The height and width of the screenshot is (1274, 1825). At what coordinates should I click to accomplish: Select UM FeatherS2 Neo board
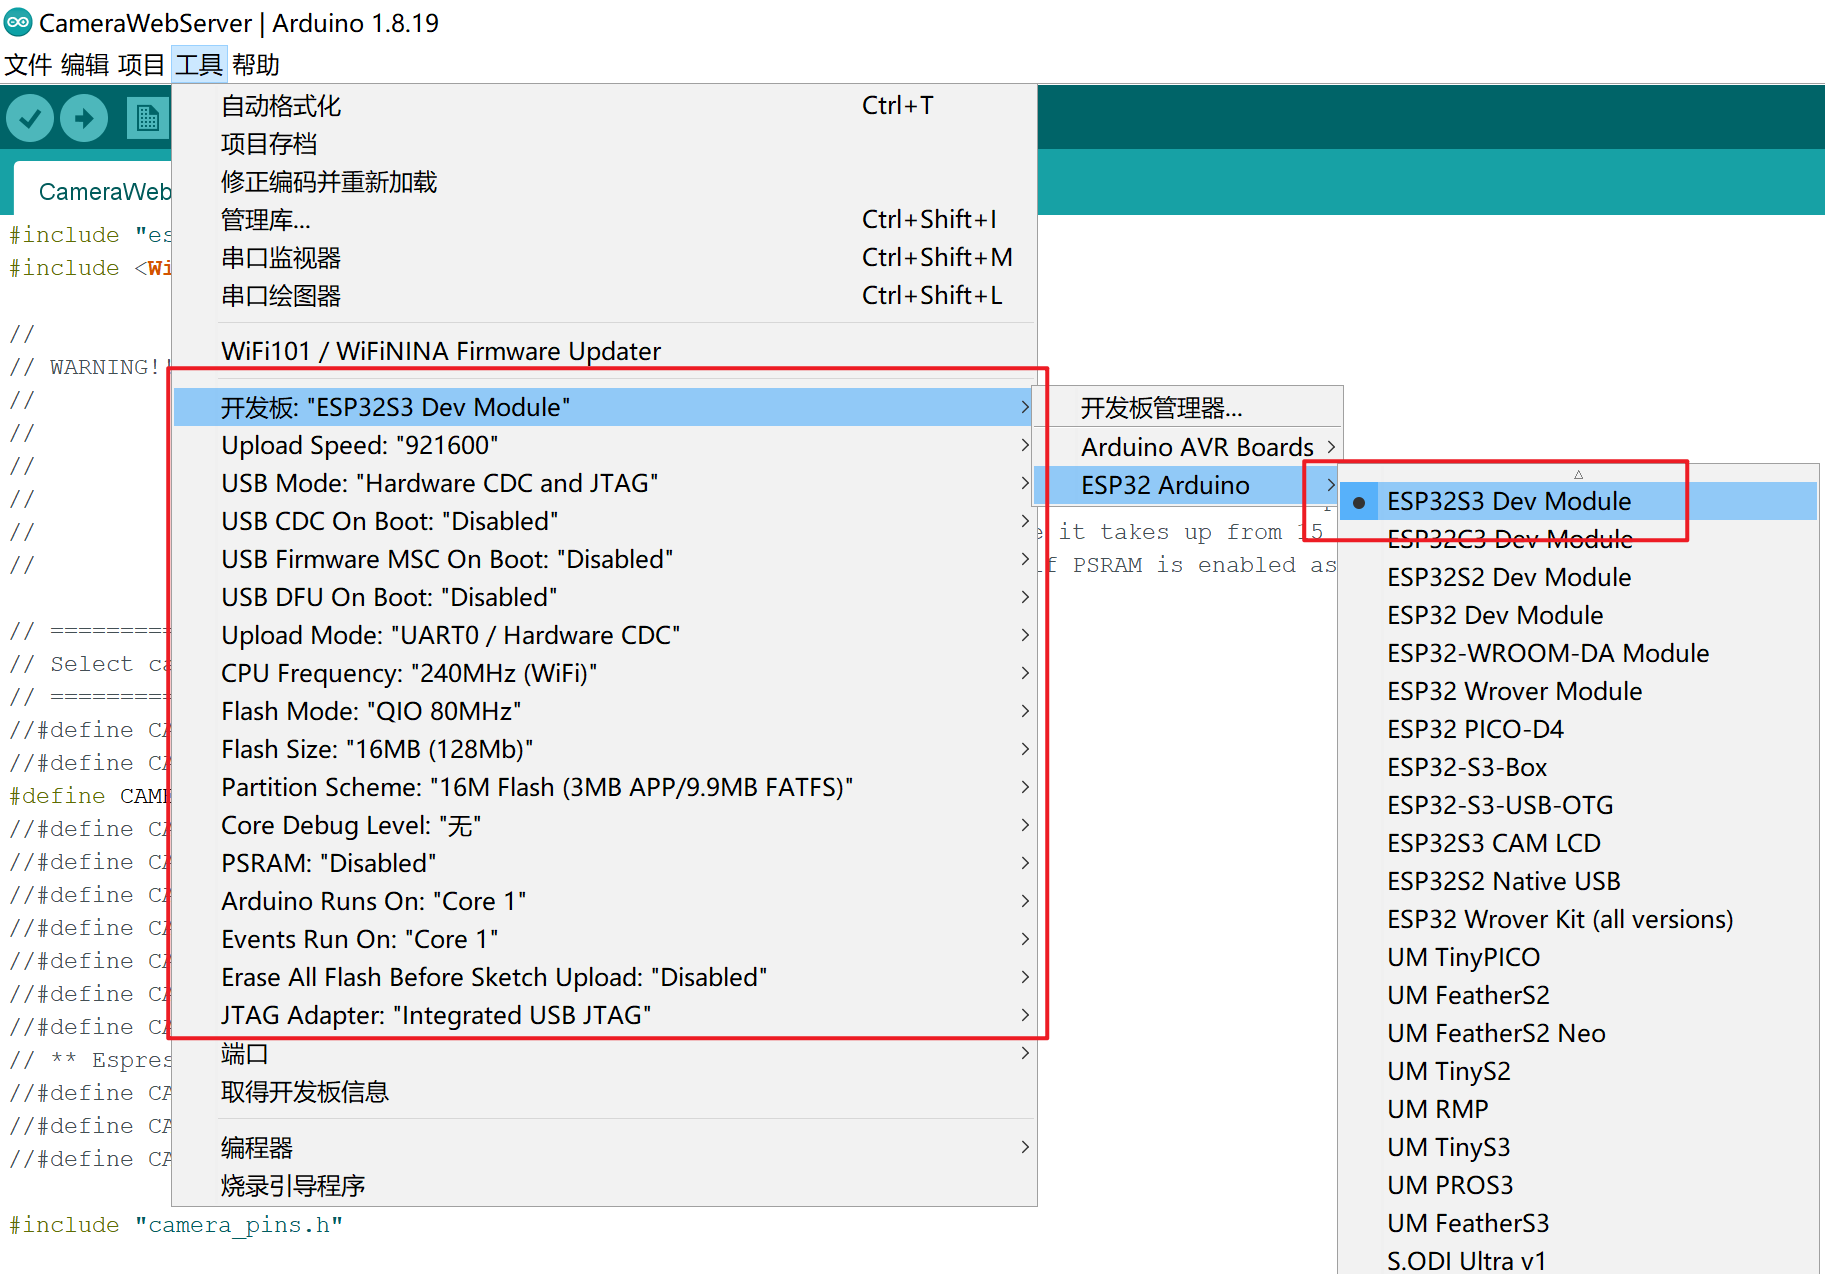1578,1033
